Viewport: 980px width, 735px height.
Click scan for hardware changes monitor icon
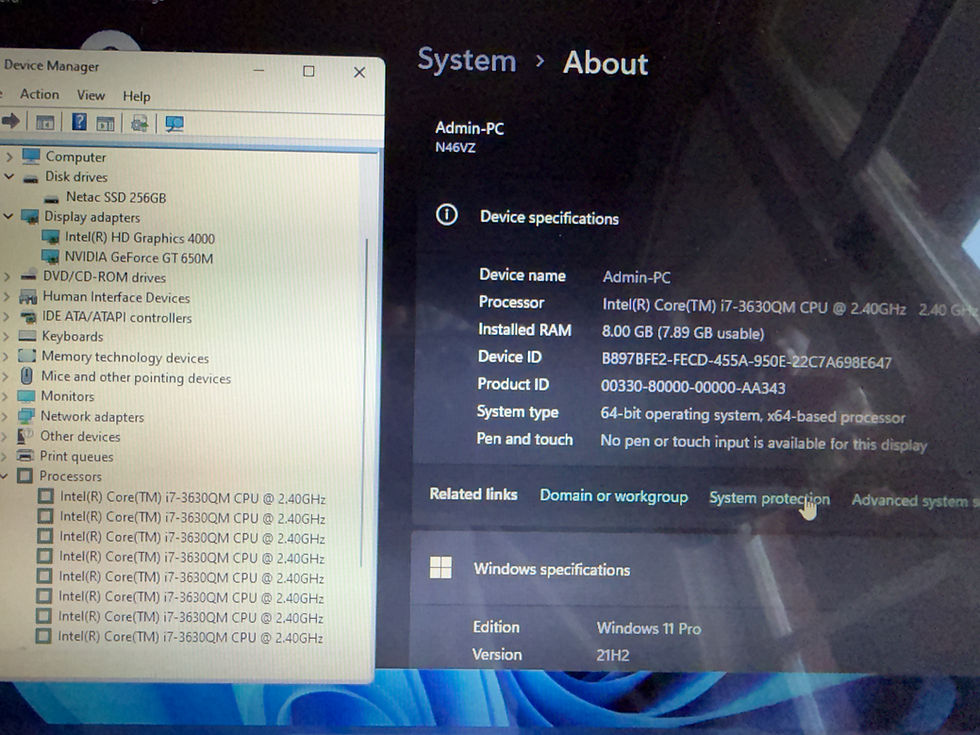point(174,124)
